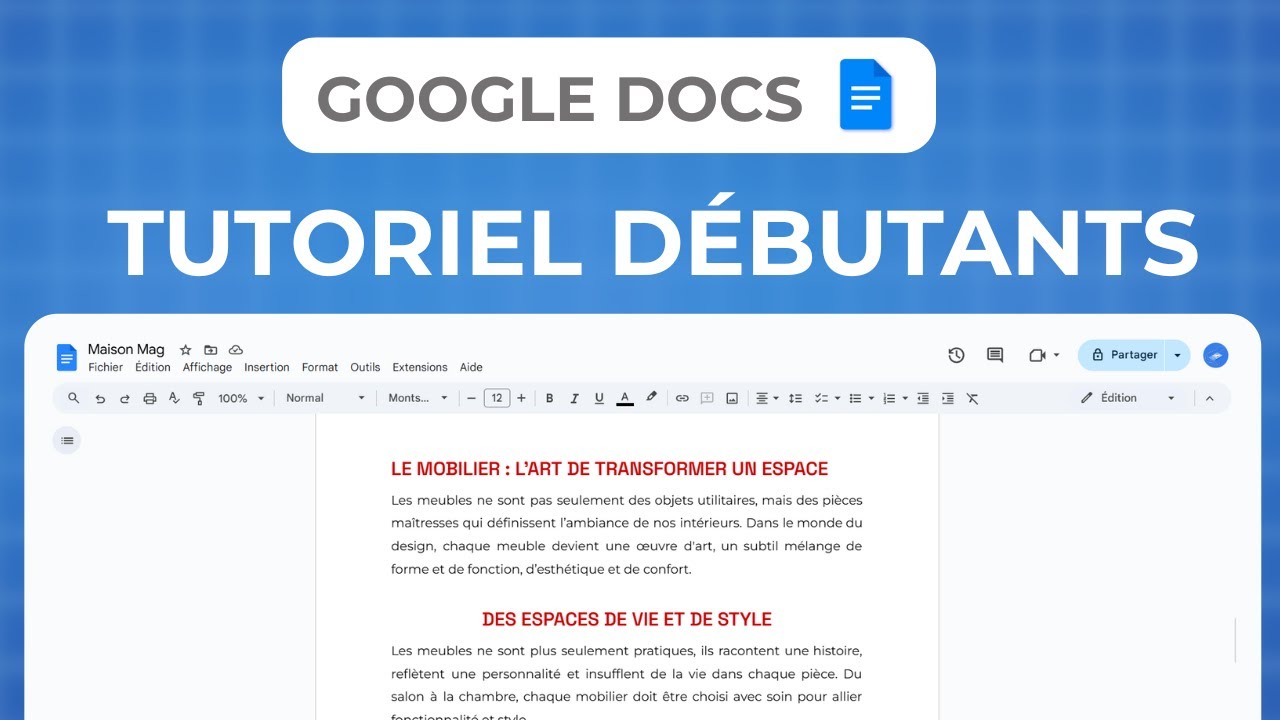Open the text alignment dropdown
Viewport: 1280px width, 720px height.
767,398
